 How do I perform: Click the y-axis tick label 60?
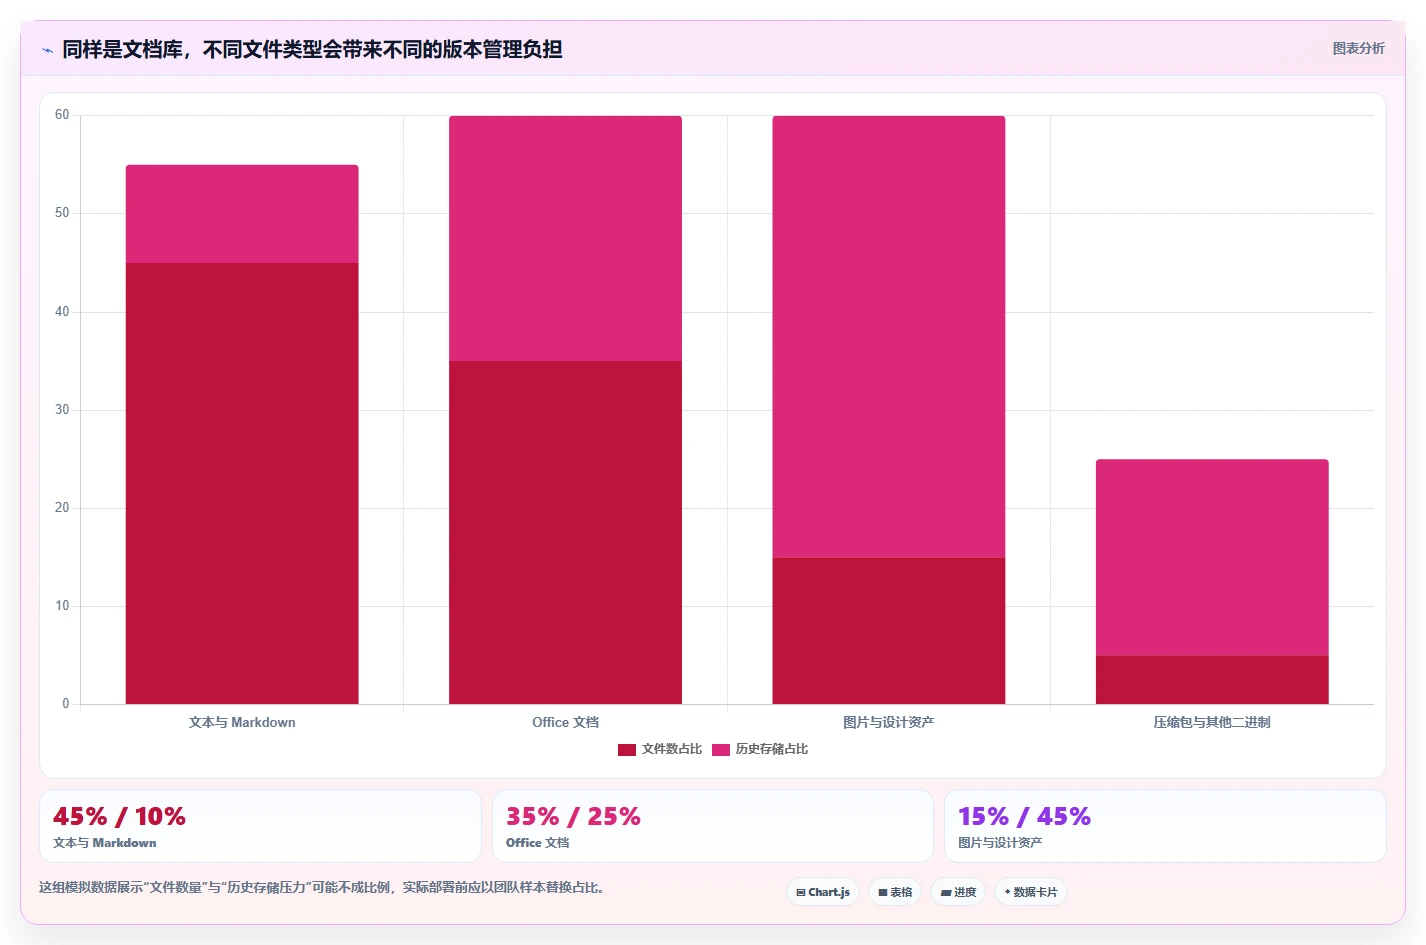[x=62, y=115]
